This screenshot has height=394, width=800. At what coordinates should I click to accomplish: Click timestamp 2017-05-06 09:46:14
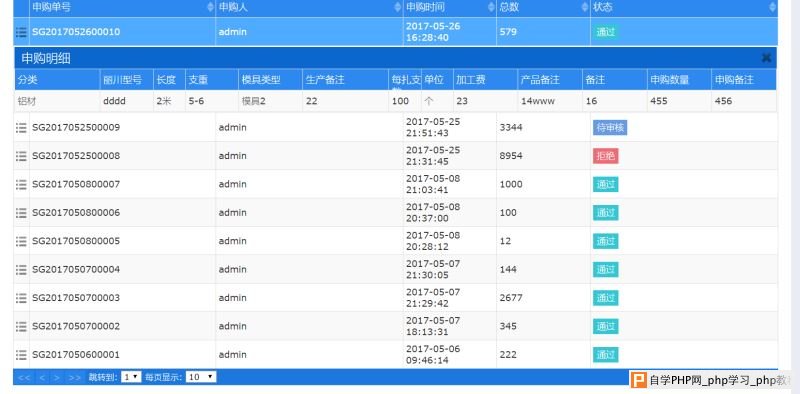[433, 355]
